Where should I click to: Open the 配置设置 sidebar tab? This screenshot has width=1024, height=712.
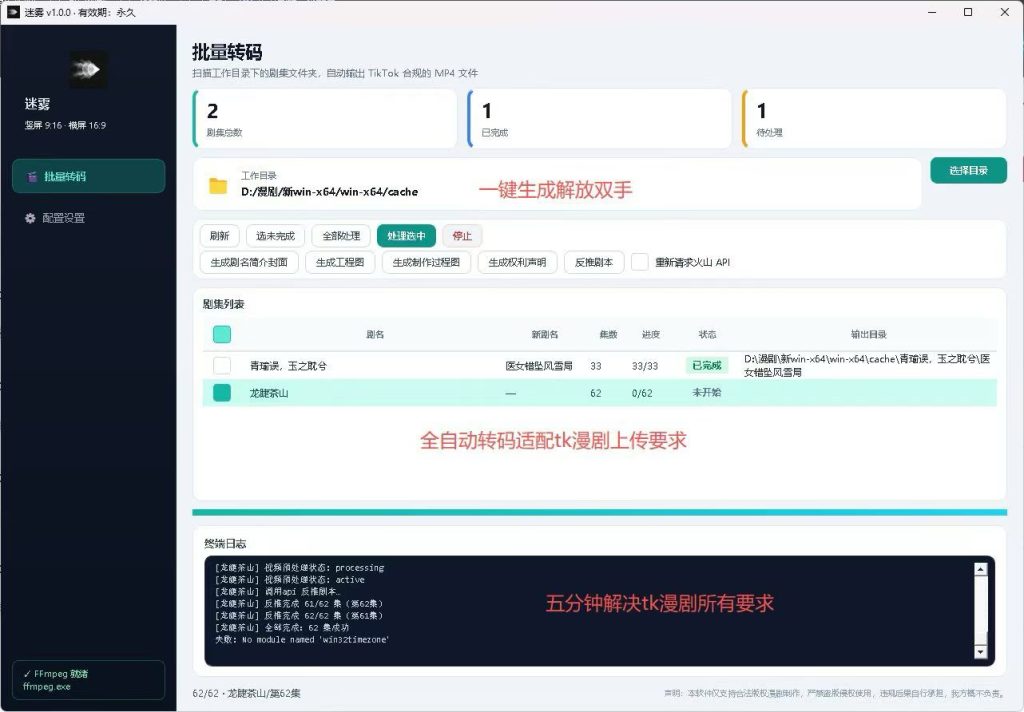pyautogui.click(x=89, y=218)
